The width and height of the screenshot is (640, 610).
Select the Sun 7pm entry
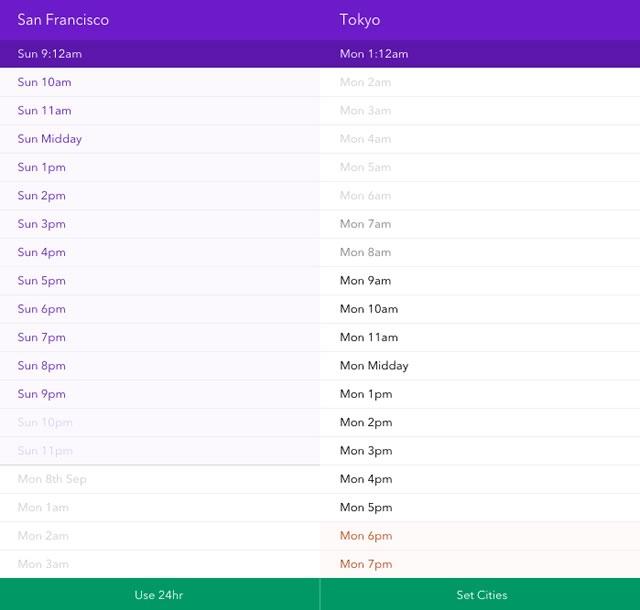160,338
